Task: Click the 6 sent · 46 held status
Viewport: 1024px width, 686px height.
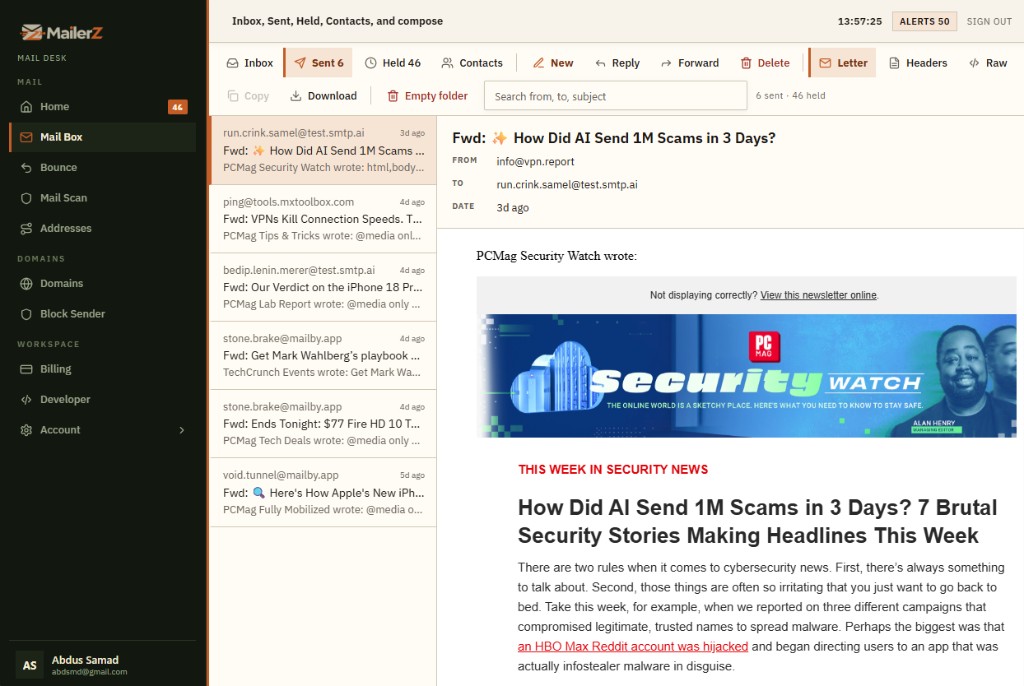Action: 790,96
